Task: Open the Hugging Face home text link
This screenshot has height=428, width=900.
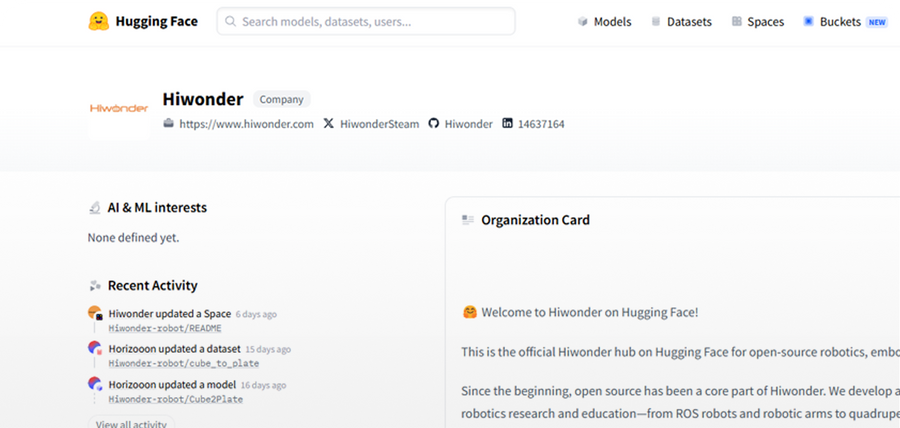Action: (x=156, y=21)
